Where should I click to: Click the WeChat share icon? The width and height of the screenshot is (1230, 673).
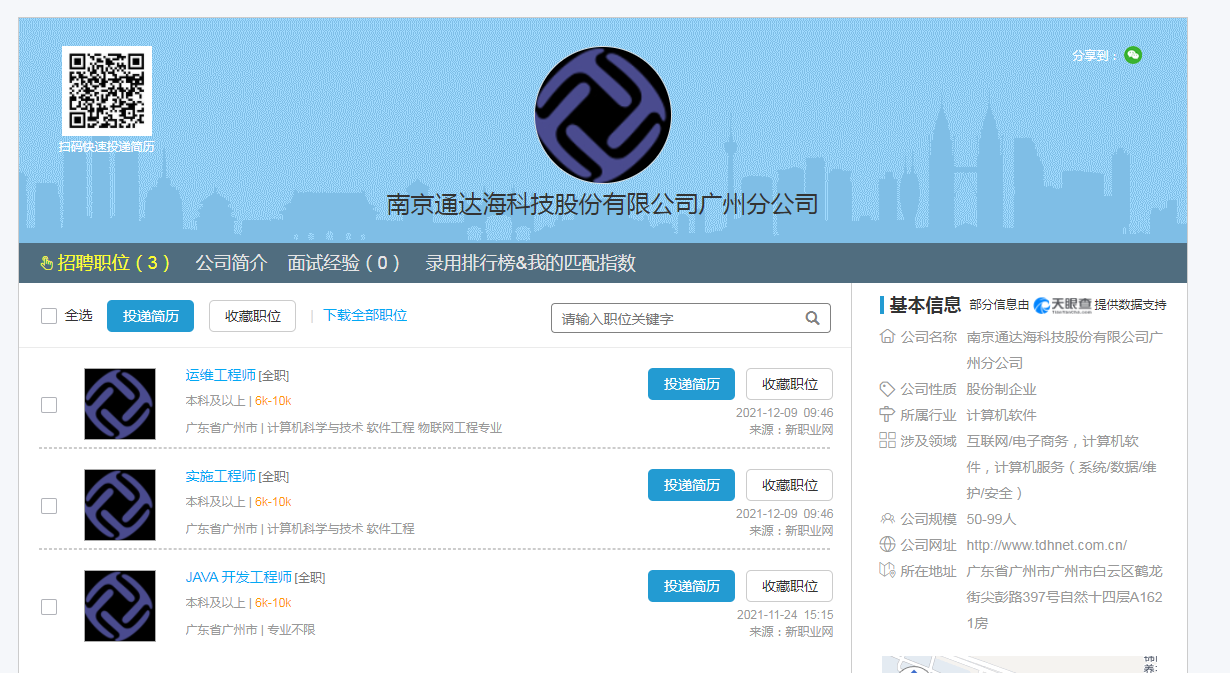point(1132,55)
